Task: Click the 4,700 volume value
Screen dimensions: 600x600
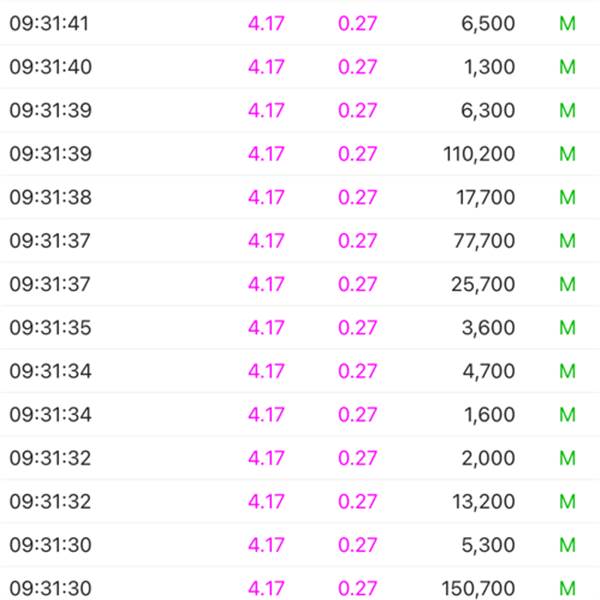Action: (489, 371)
